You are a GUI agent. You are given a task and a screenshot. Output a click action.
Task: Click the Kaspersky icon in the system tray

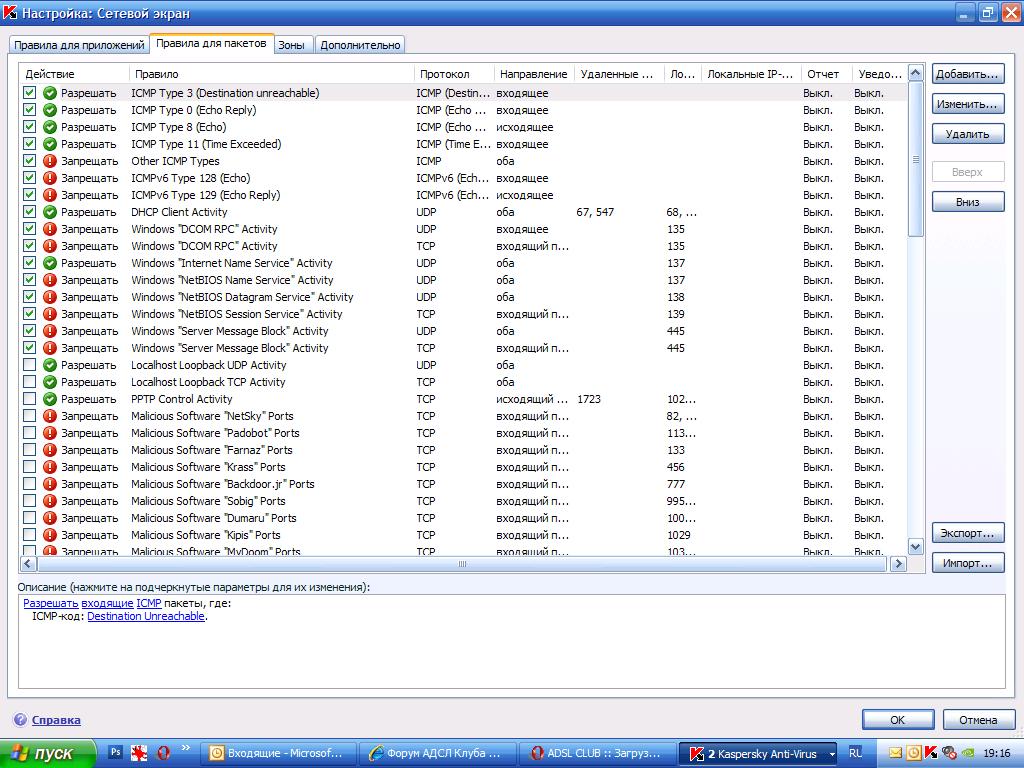pos(931,753)
